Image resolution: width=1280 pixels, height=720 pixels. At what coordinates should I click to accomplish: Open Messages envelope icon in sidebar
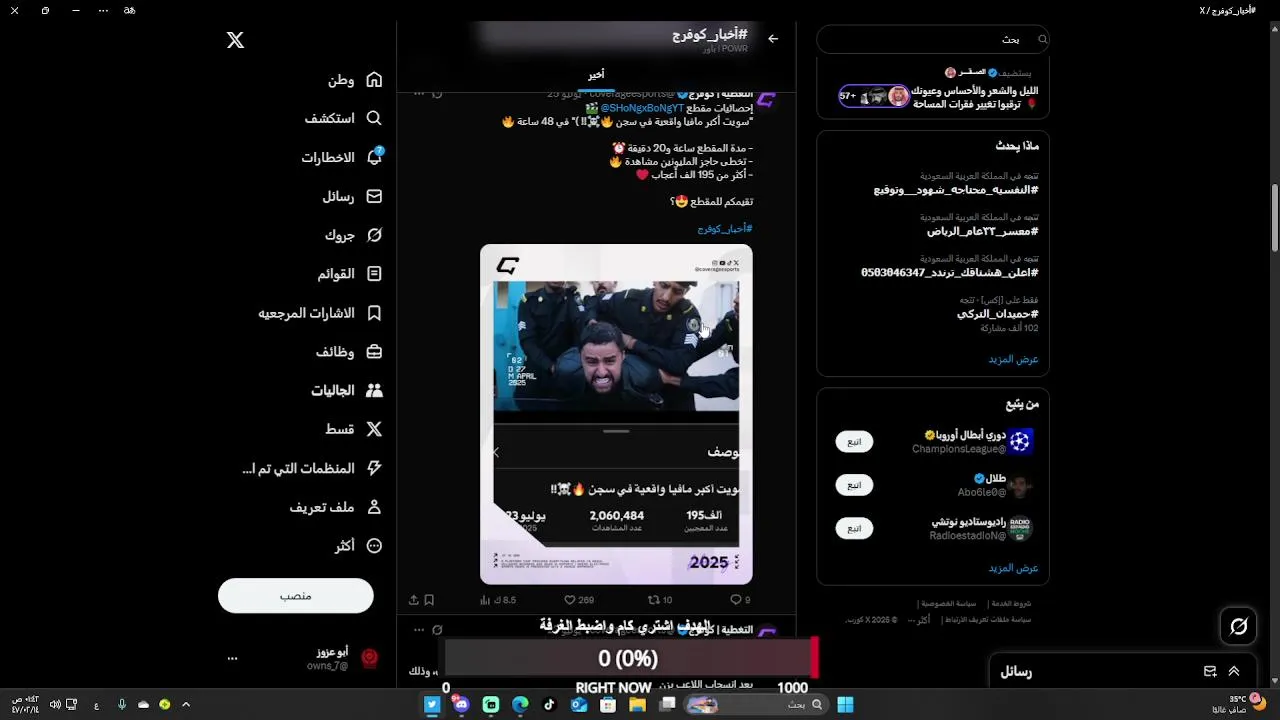pos(374,197)
